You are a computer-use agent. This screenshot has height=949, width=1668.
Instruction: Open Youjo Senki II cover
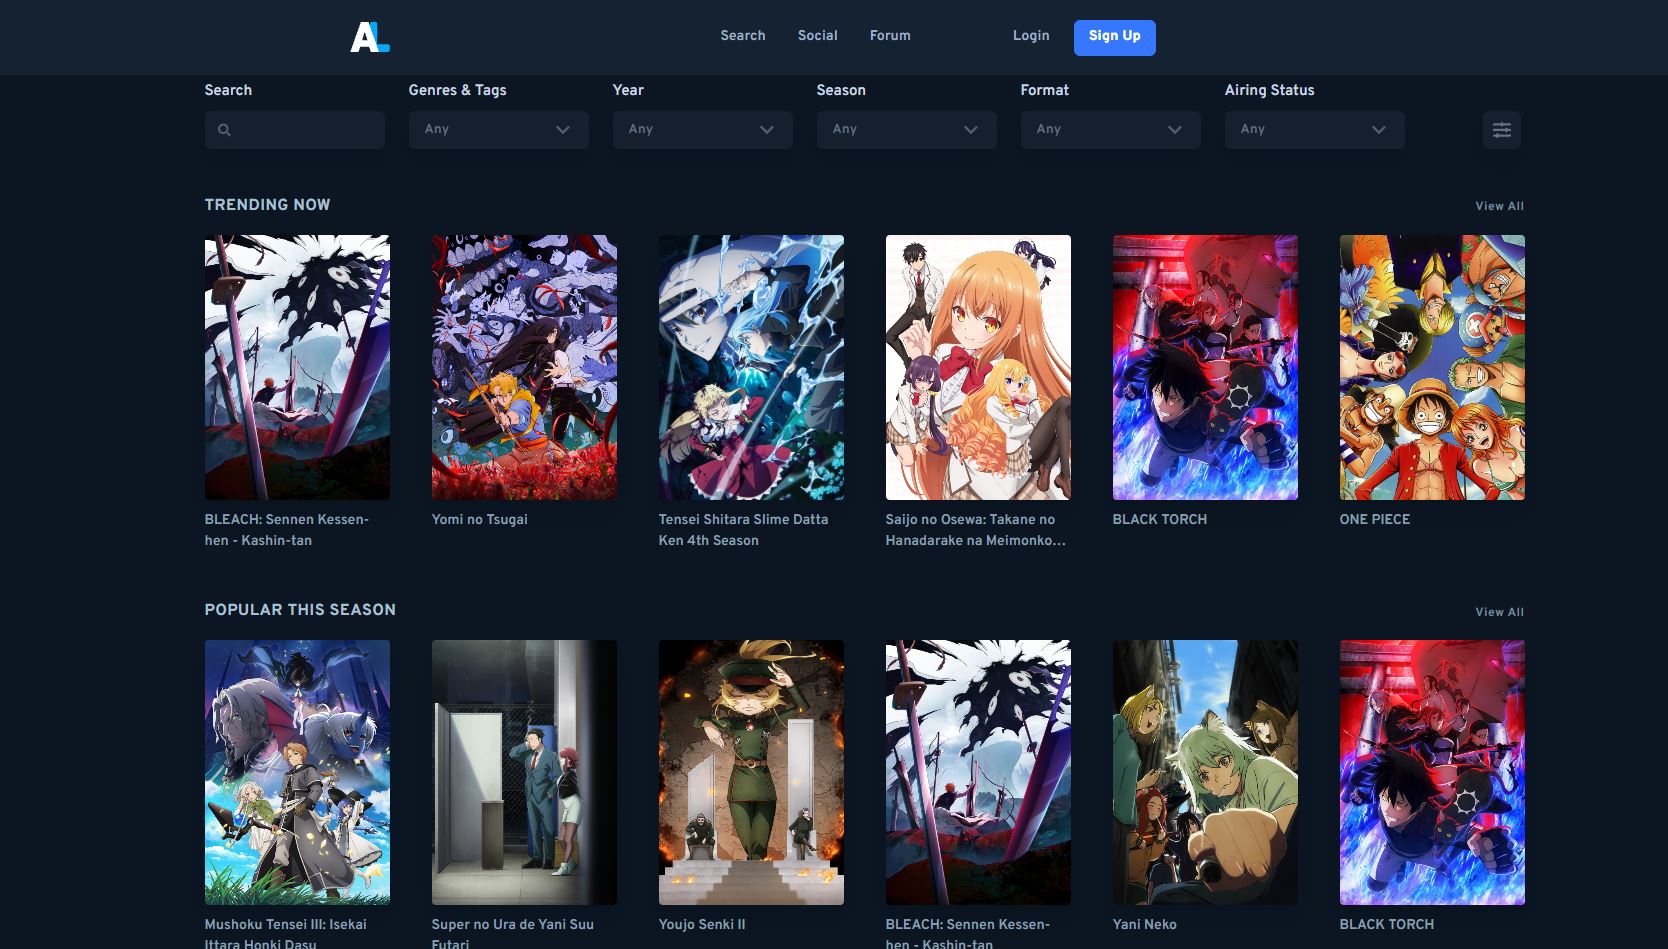tap(751, 772)
